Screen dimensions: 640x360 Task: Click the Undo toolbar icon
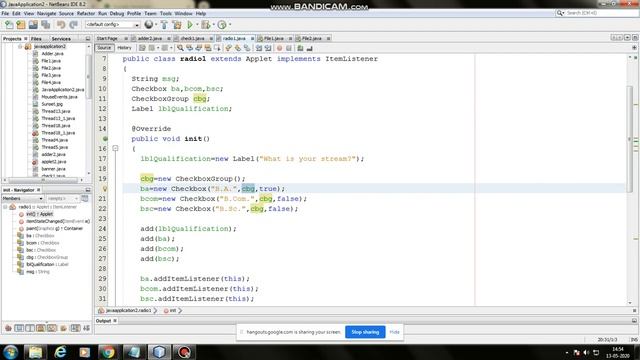tap(61, 25)
